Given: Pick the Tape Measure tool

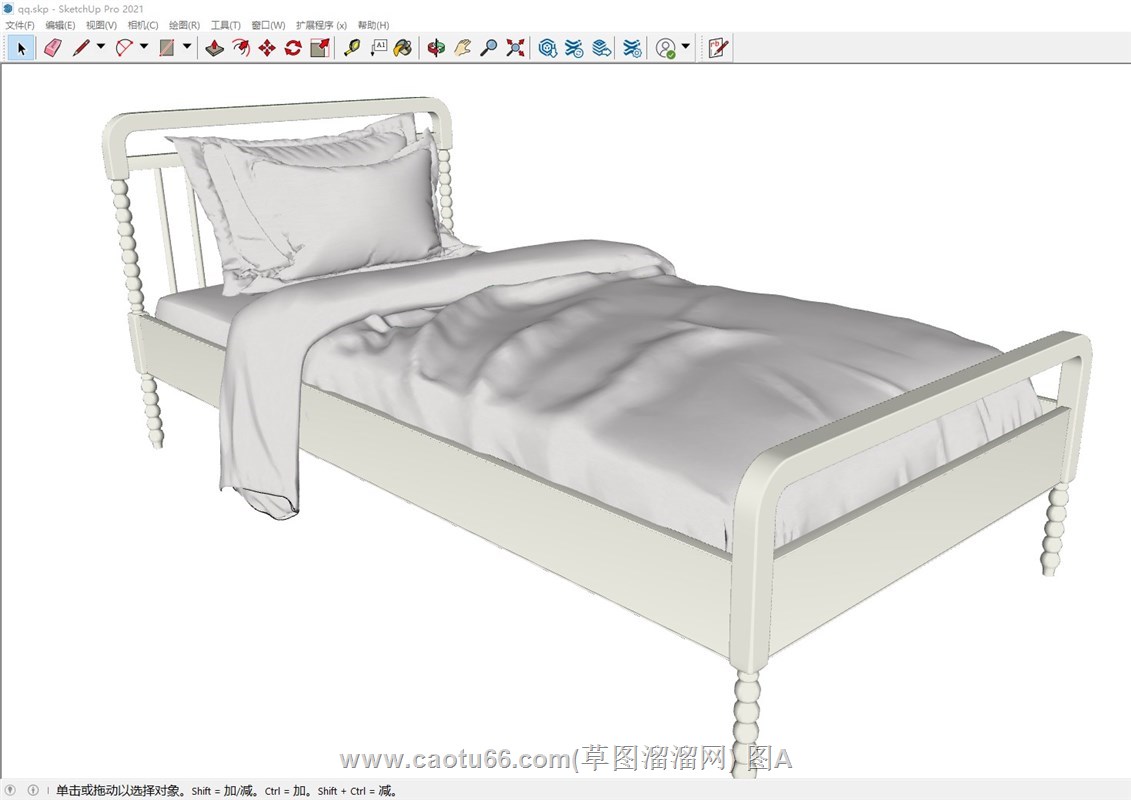Looking at the screenshot, I should tap(351, 47).
